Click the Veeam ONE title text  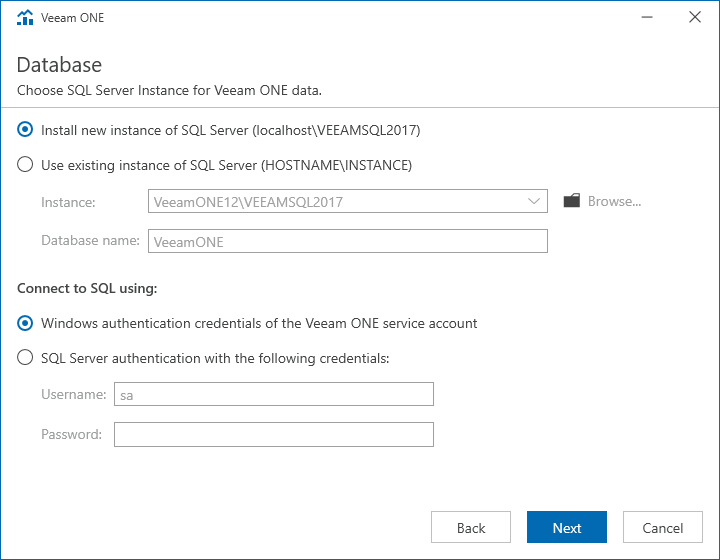(x=73, y=17)
